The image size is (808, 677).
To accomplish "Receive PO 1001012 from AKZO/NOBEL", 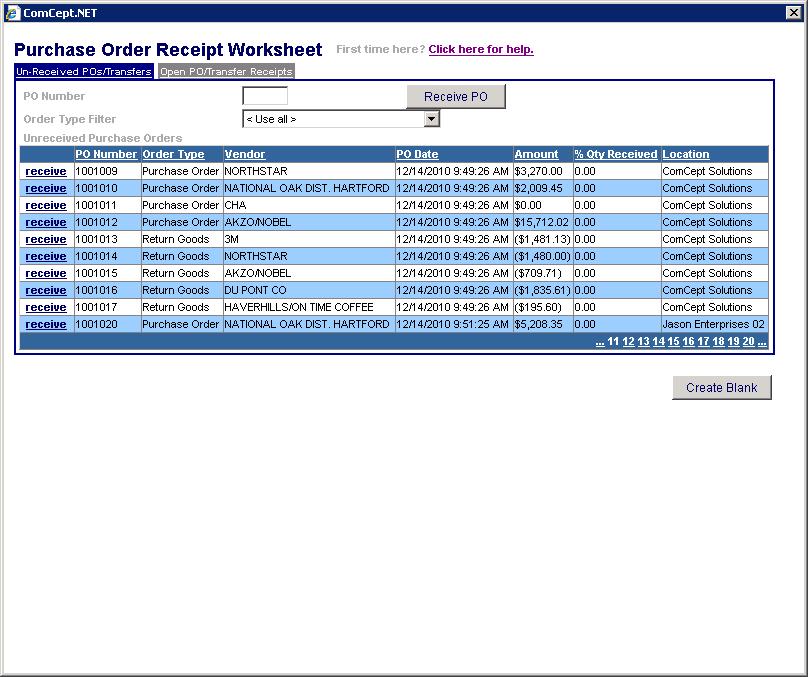I will (46, 223).
